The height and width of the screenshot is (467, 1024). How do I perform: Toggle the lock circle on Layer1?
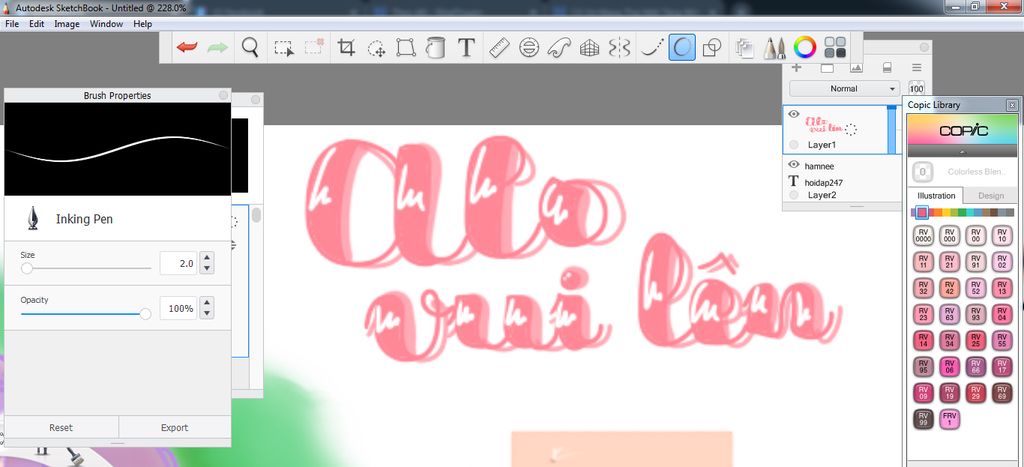(x=793, y=144)
